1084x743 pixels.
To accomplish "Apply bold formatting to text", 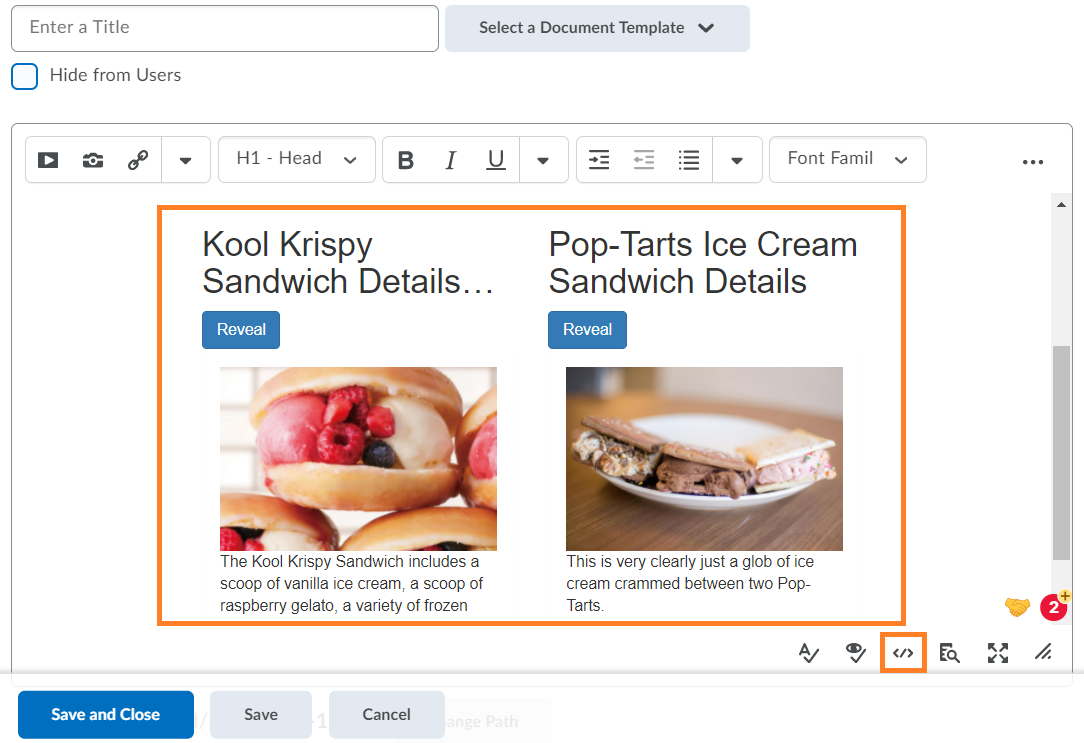I will [405, 159].
